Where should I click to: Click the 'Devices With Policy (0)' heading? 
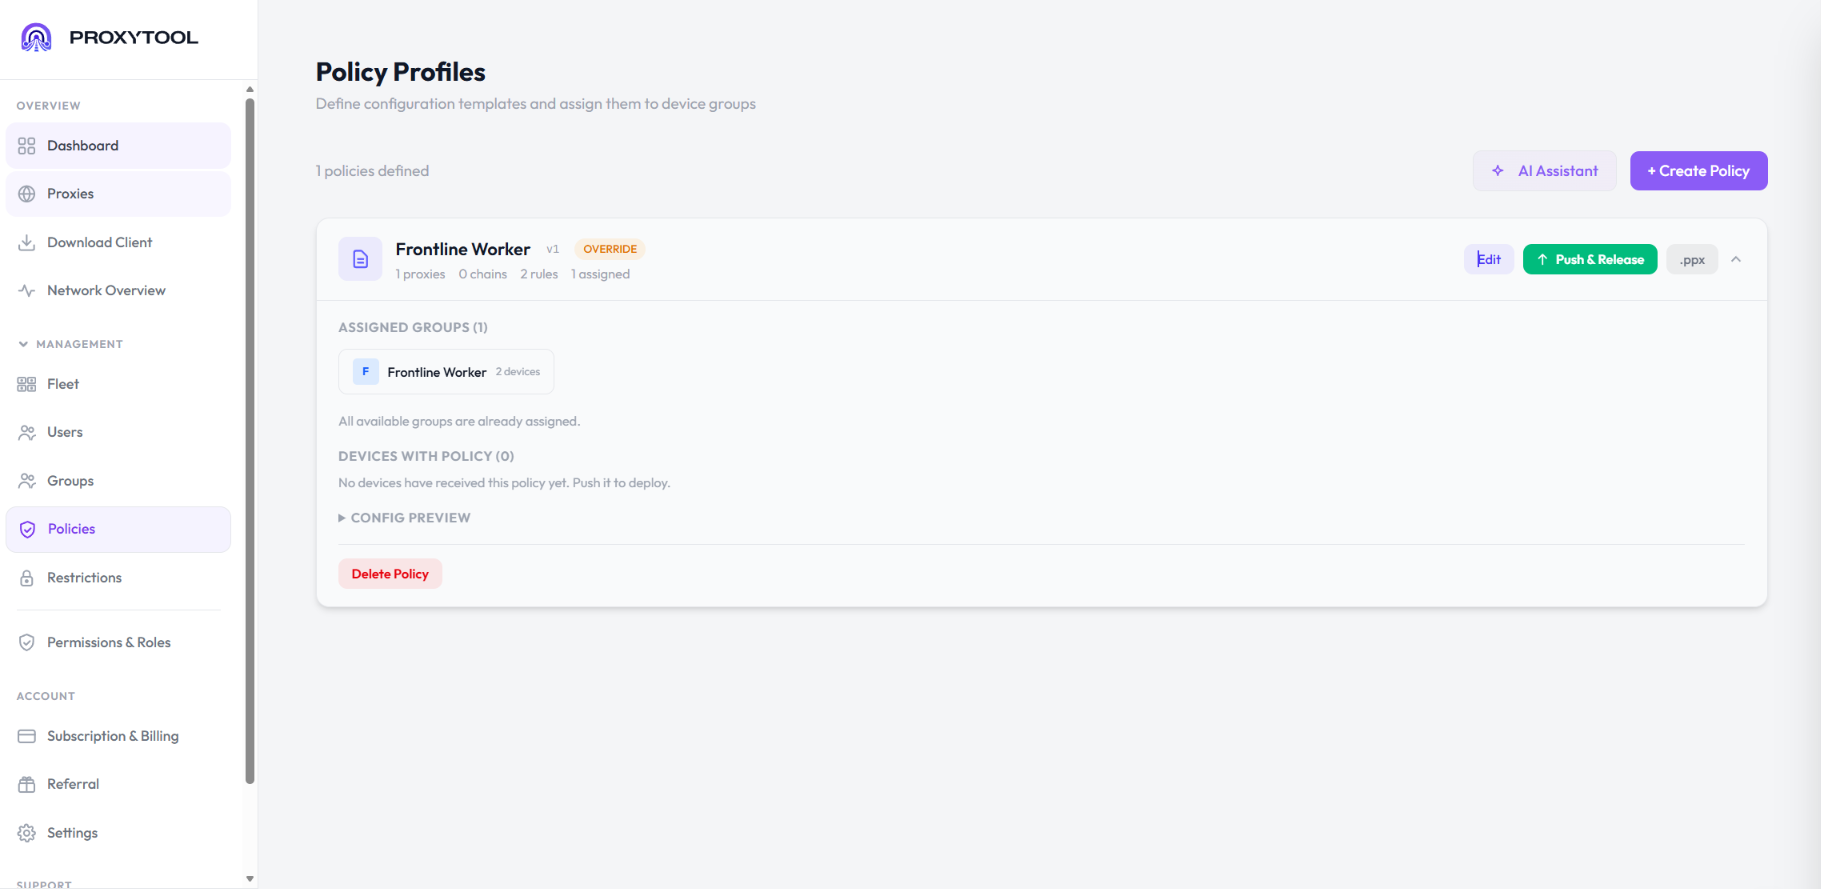426,456
